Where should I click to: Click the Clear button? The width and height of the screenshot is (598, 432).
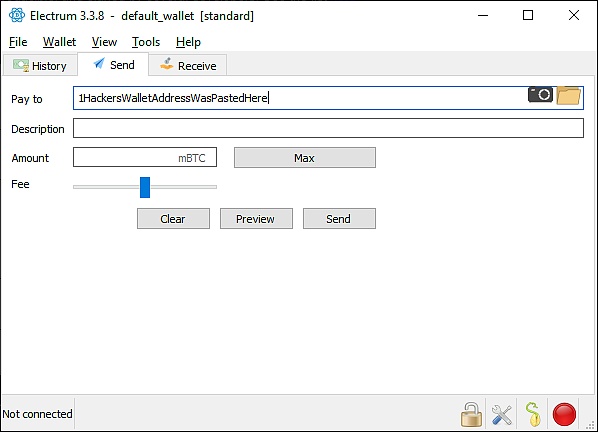[174, 218]
